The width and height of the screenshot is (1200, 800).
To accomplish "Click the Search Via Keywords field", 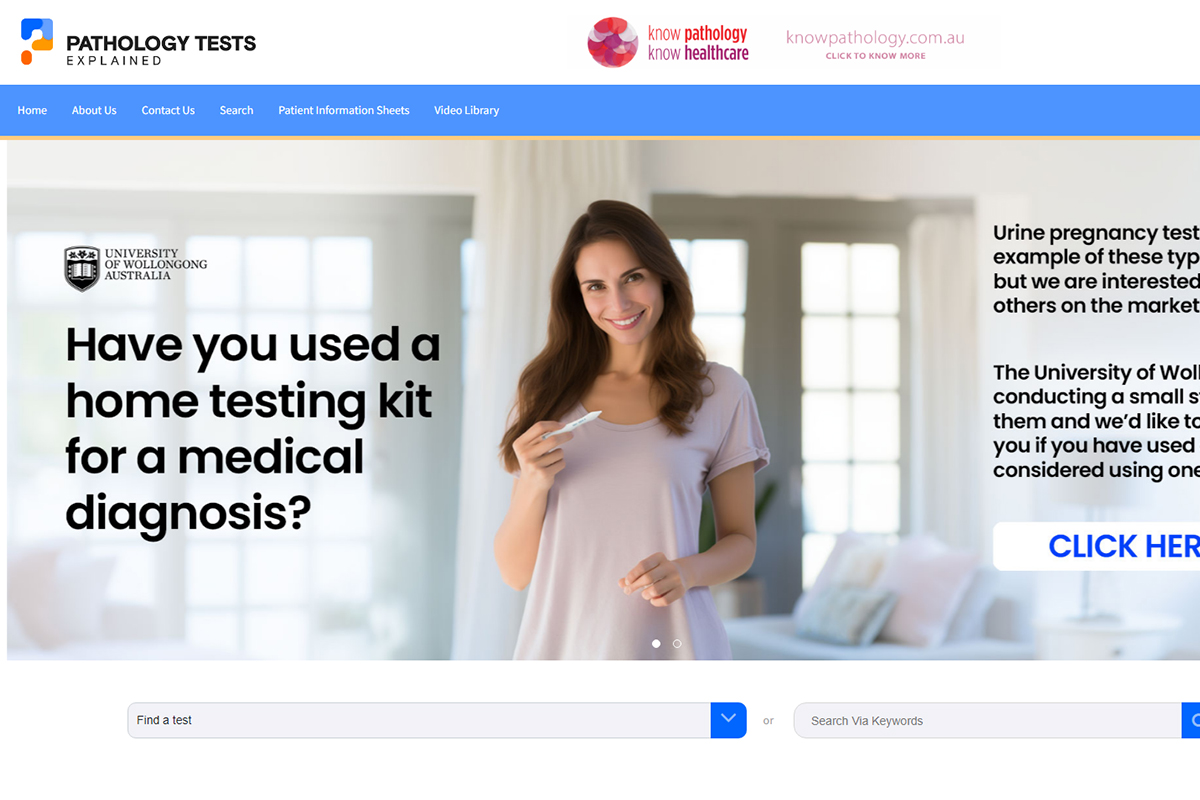I will click(988, 720).
